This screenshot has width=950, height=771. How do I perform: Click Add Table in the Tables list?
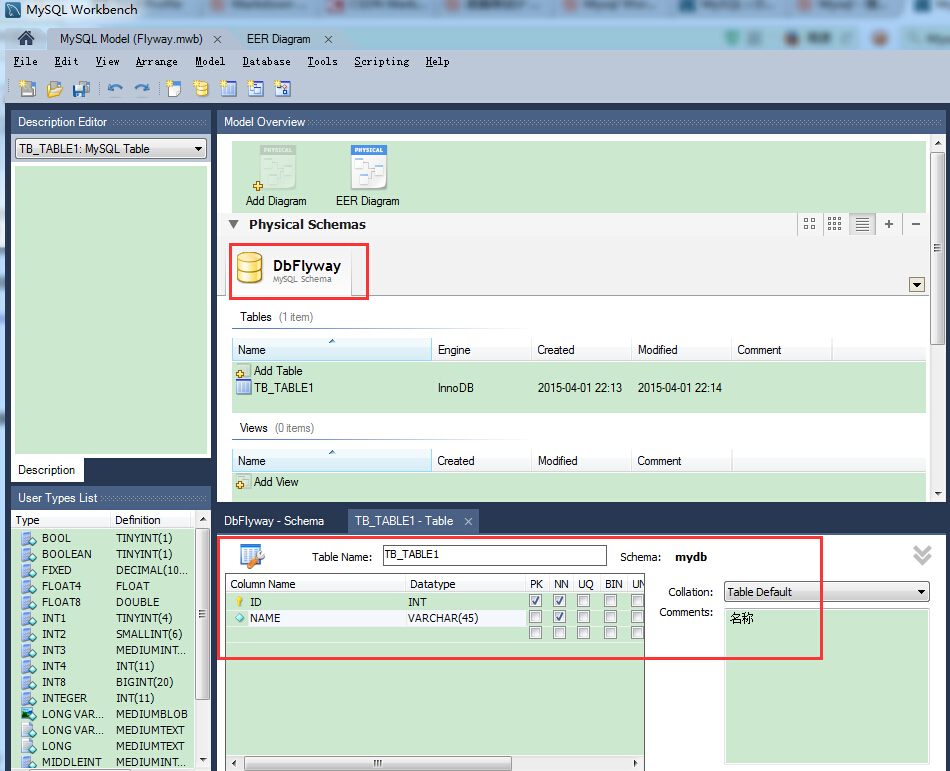click(277, 371)
